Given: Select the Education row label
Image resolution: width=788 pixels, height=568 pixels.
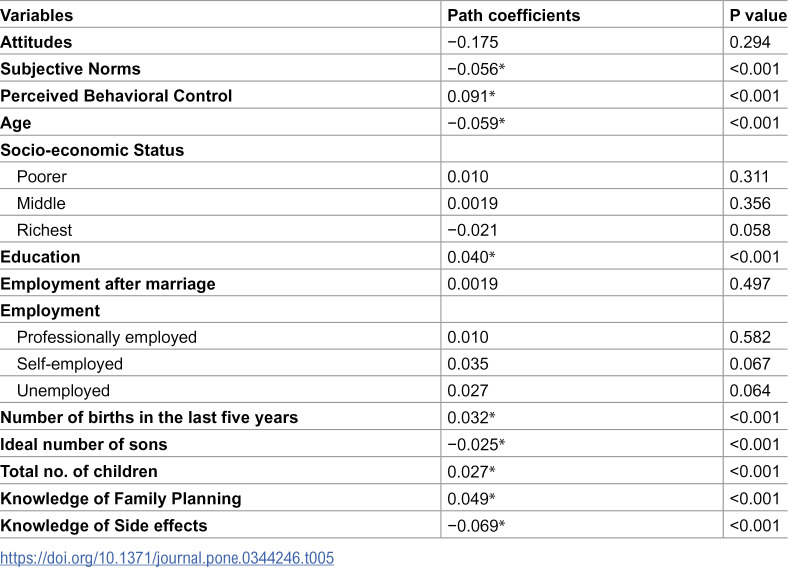Looking at the screenshot, I should click(40, 257).
